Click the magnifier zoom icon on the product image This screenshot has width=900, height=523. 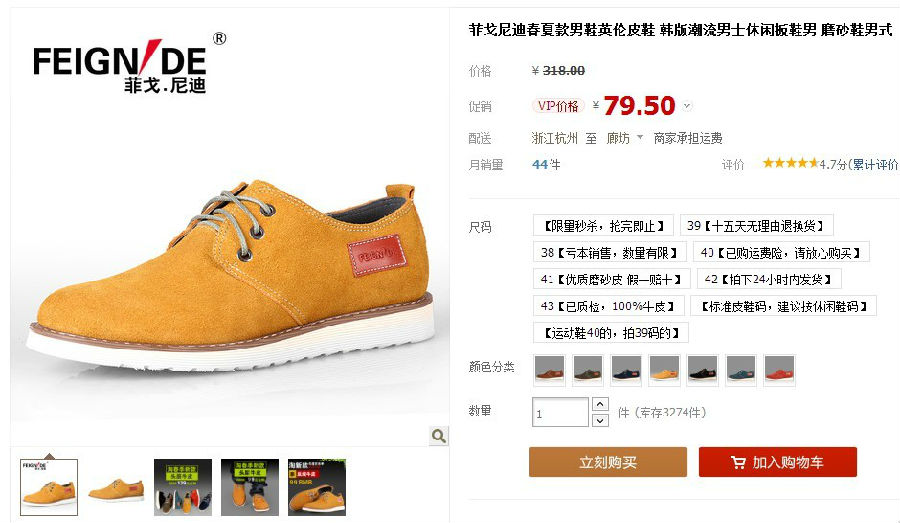(439, 436)
